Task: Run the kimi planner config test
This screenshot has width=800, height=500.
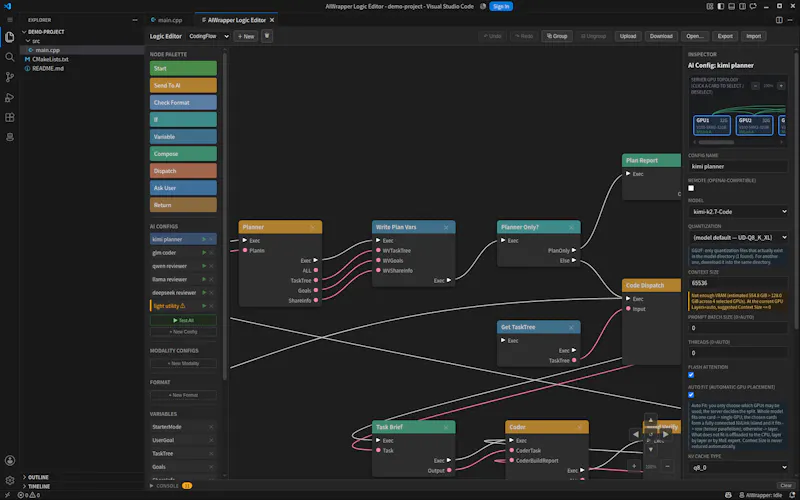Action: coord(204,239)
